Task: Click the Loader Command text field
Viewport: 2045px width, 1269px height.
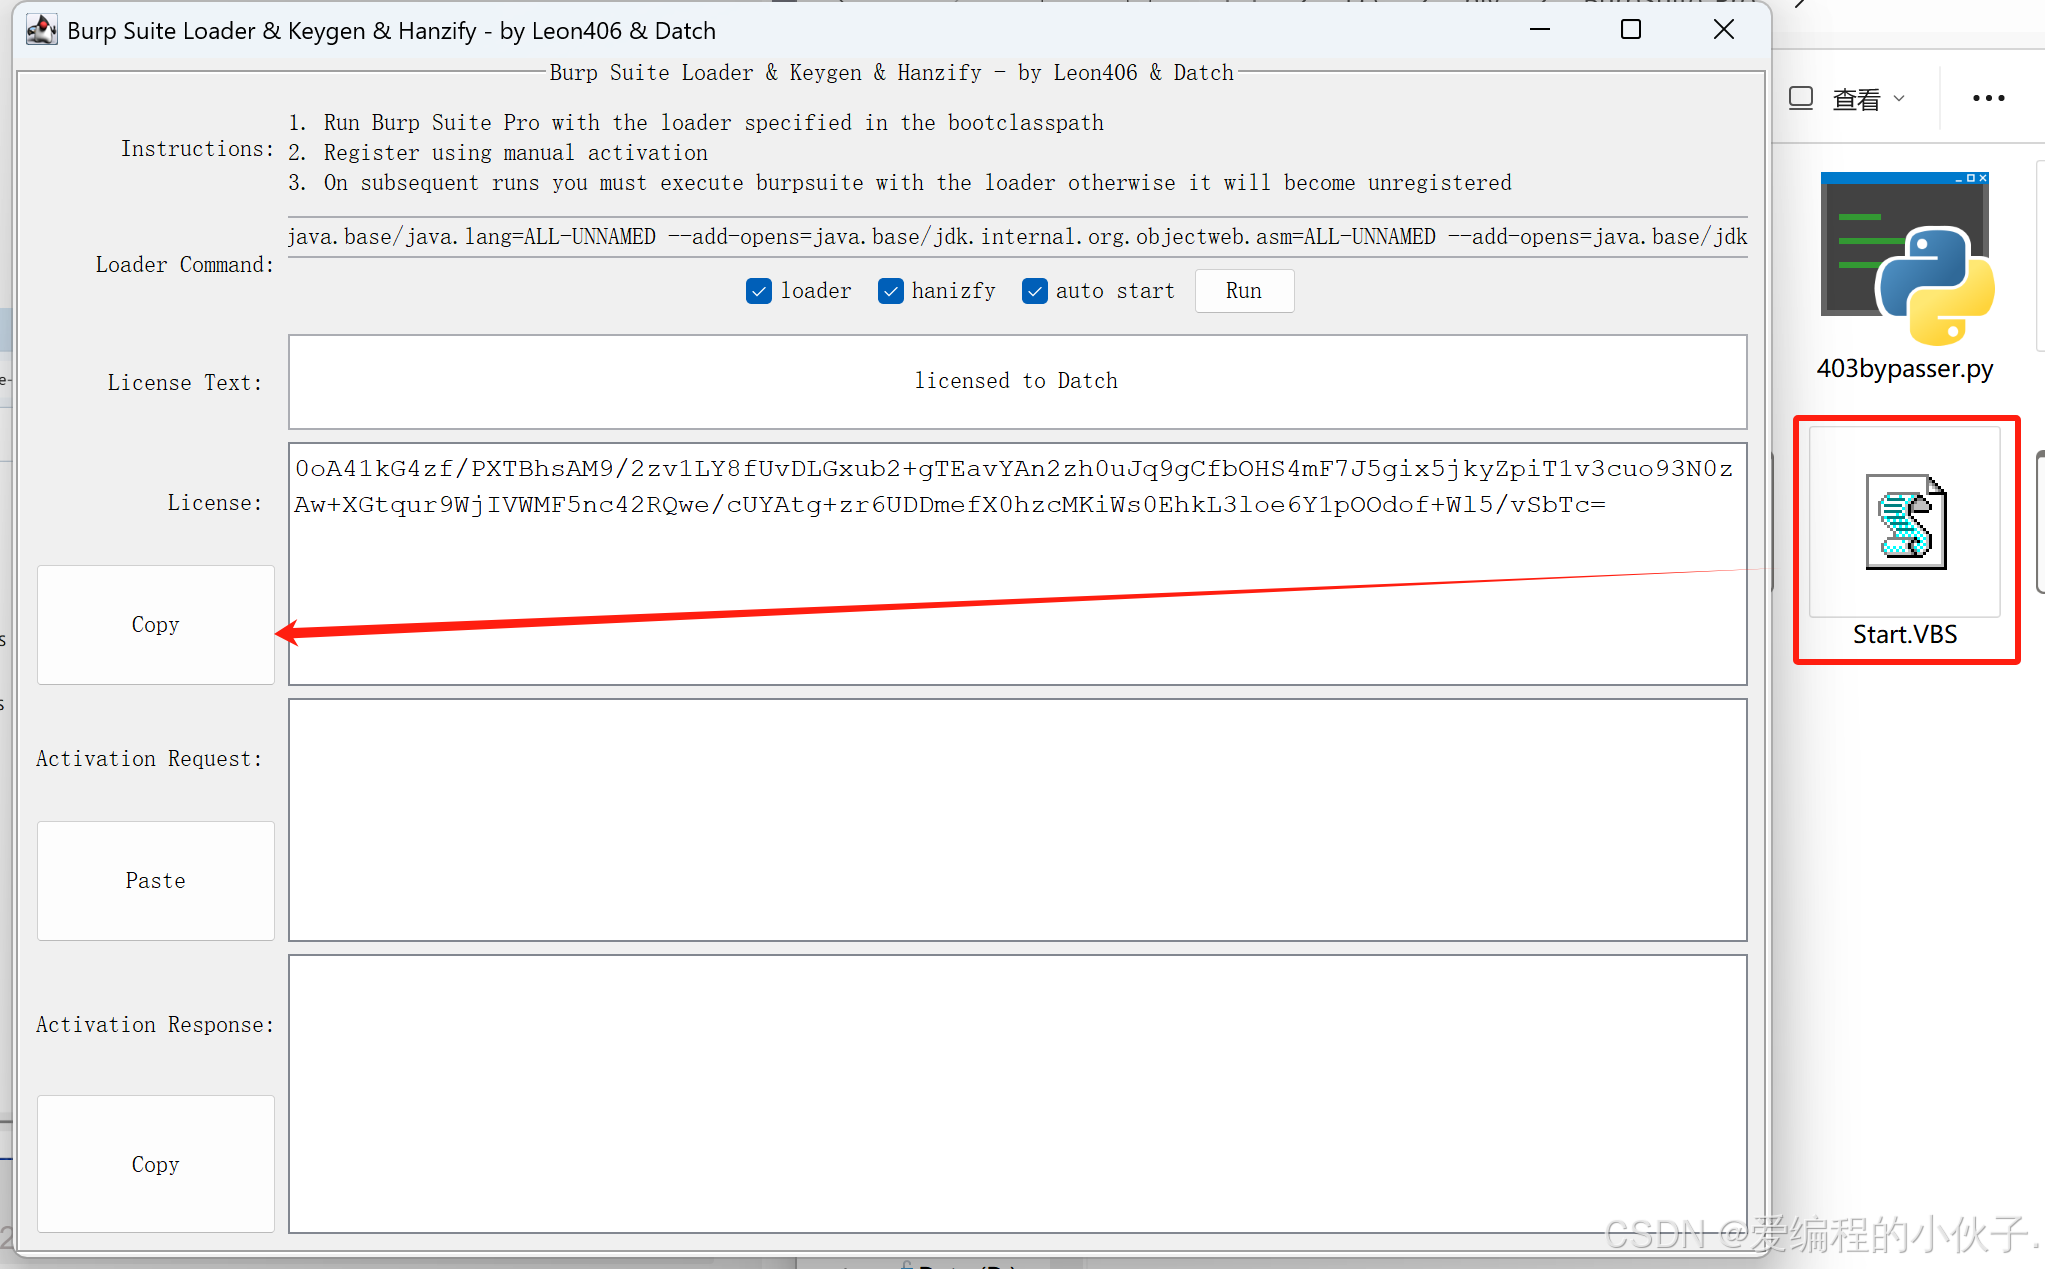Action: (x=1017, y=237)
